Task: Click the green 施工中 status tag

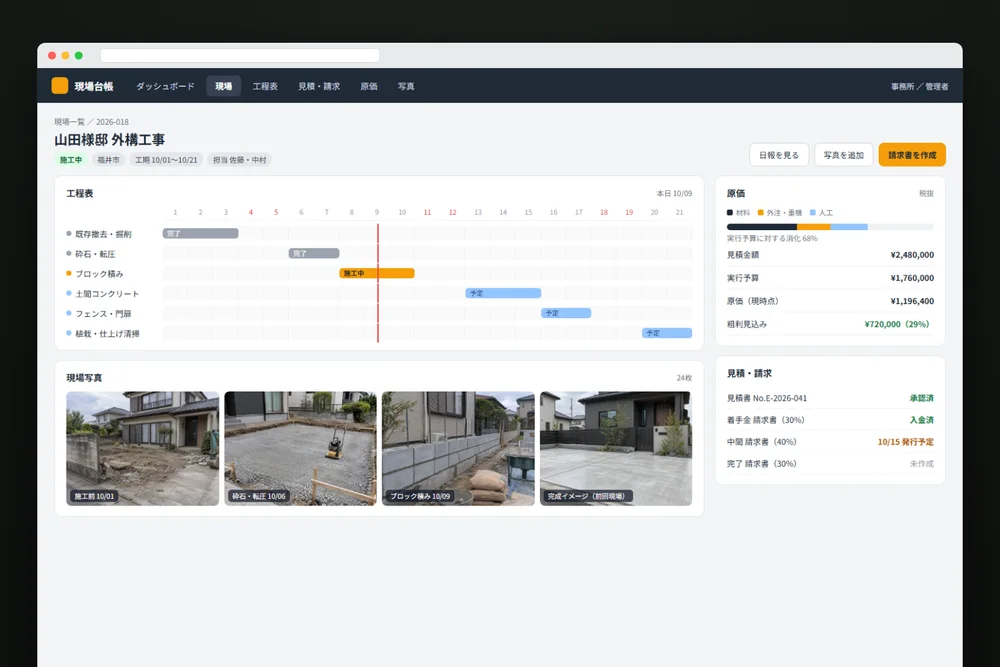Action: [x=71, y=160]
